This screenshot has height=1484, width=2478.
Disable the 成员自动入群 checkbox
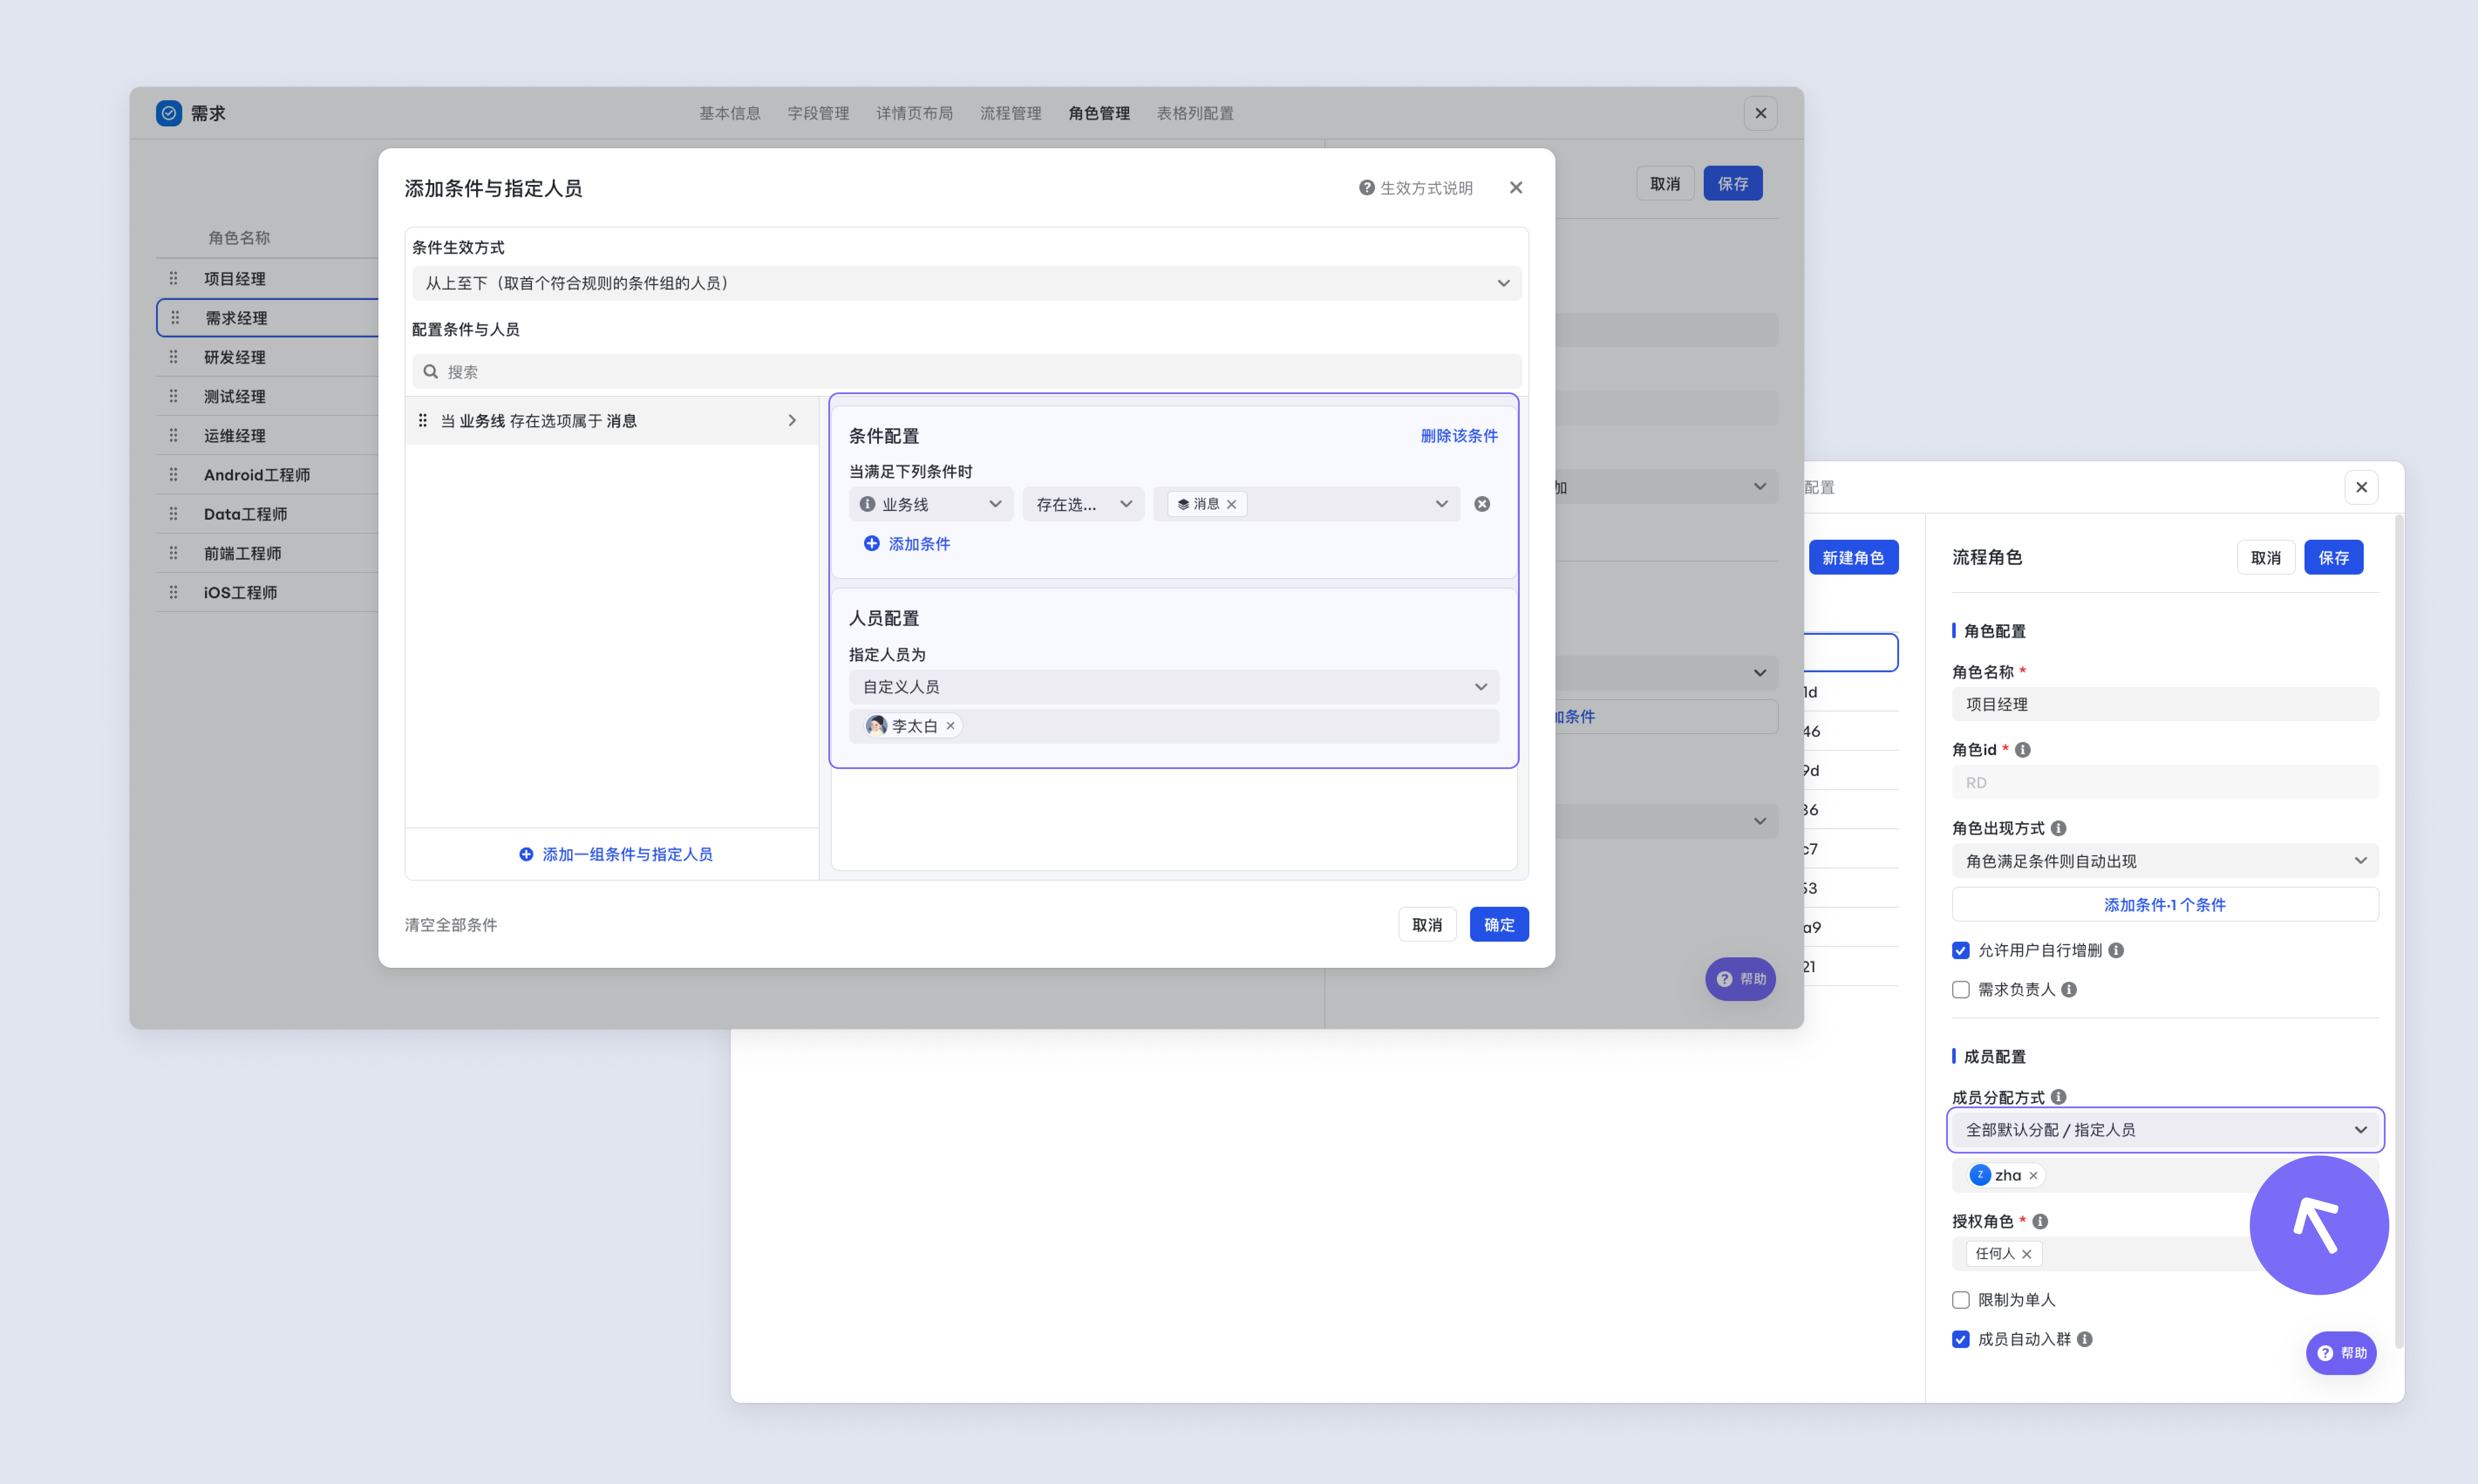(x=1961, y=1339)
